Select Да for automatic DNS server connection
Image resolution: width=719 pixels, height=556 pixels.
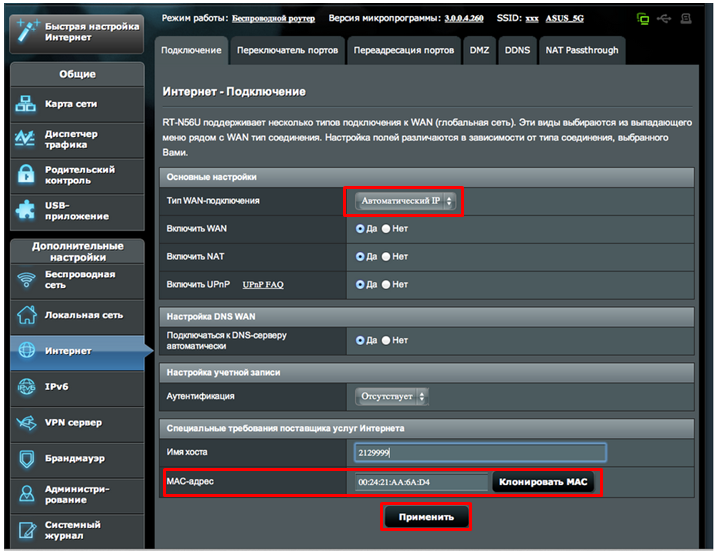pyautogui.click(x=360, y=341)
